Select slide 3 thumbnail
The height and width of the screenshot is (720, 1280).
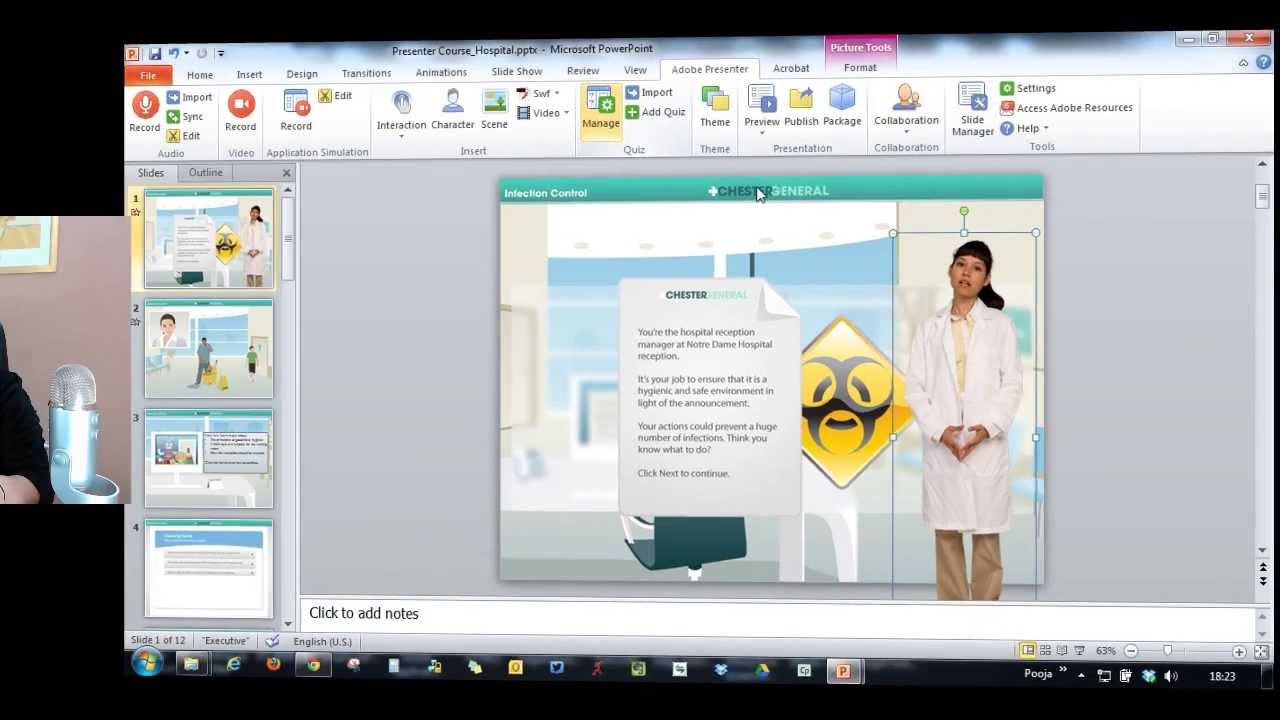(208, 458)
